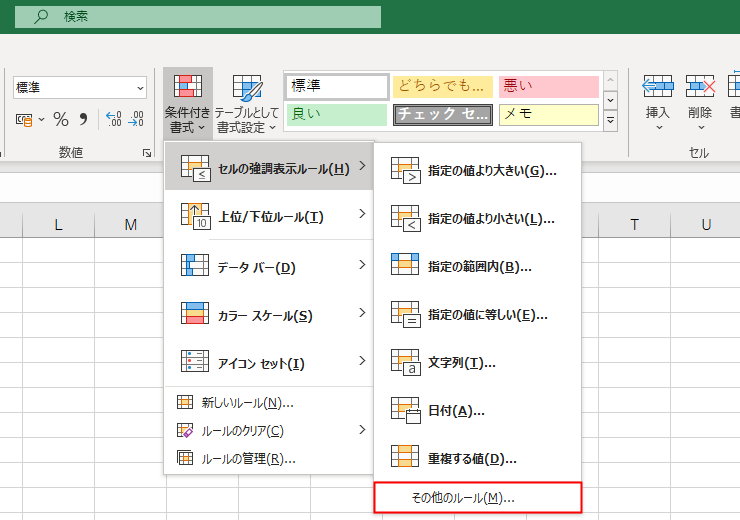Viewport: 740px width, 520px height.
Task: Expand the 挿入 dropdown arrow
Action: point(659,127)
